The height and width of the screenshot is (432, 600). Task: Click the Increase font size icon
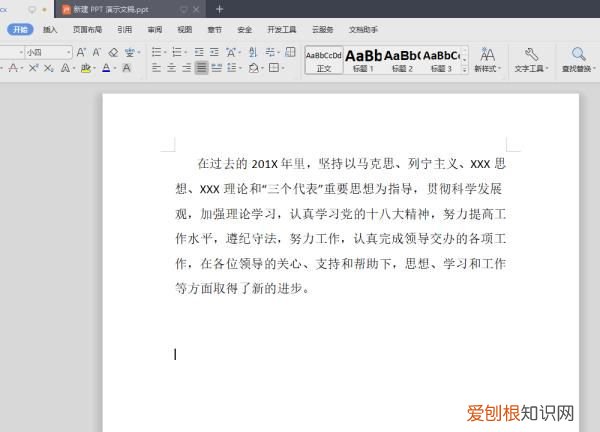click(x=81, y=52)
